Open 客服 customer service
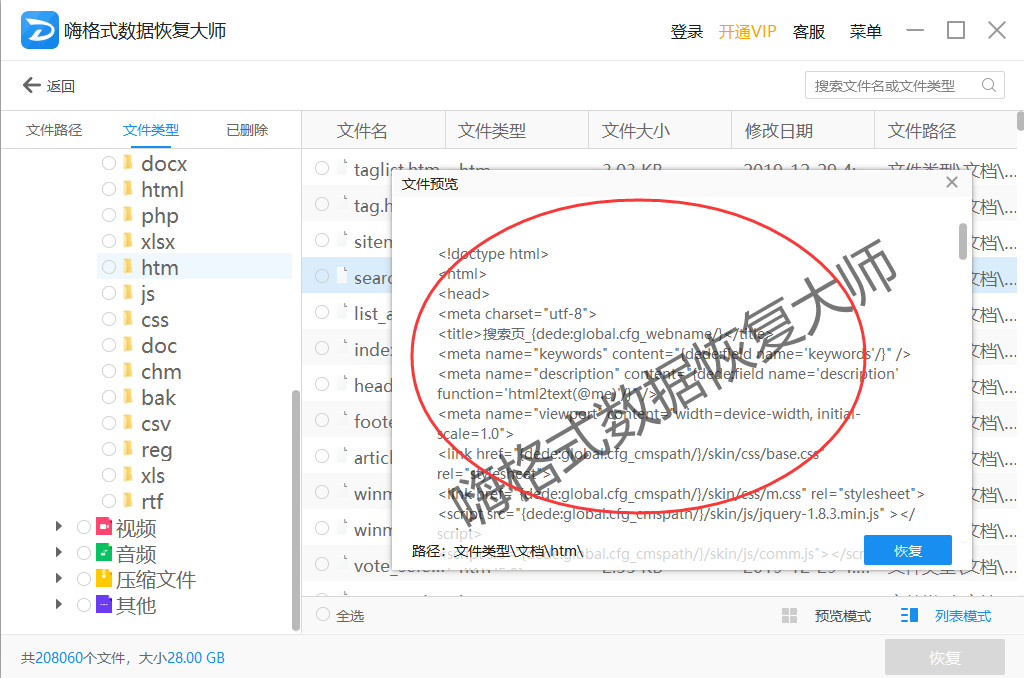Image resolution: width=1024 pixels, height=678 pixels. pyautogui.click(x=808, y=31)
